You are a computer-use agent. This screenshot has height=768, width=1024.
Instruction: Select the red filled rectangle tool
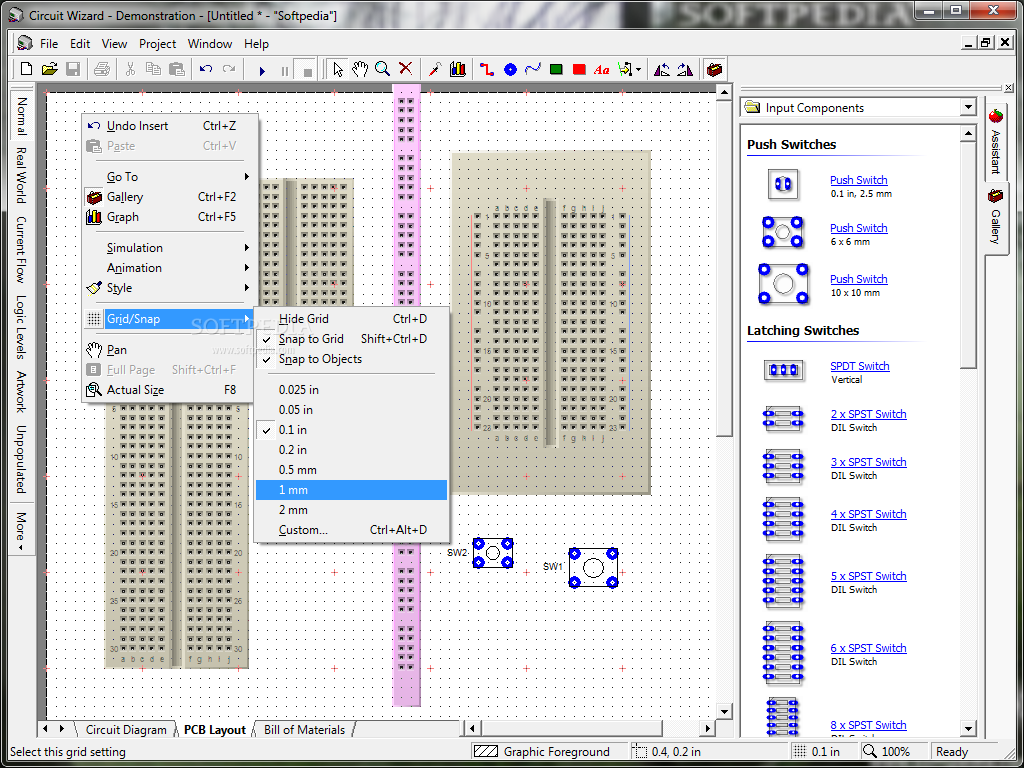579,69
